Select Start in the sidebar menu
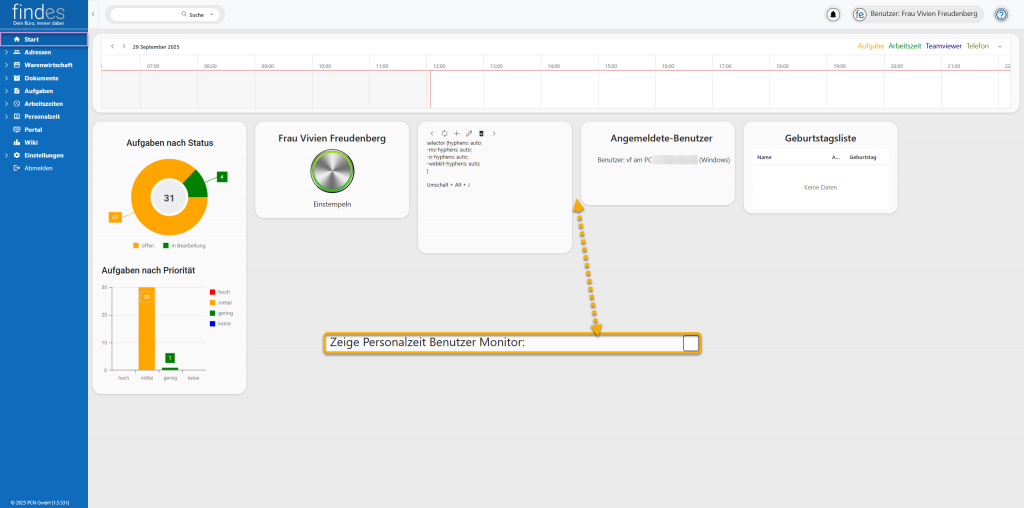 tap(31, 39)
